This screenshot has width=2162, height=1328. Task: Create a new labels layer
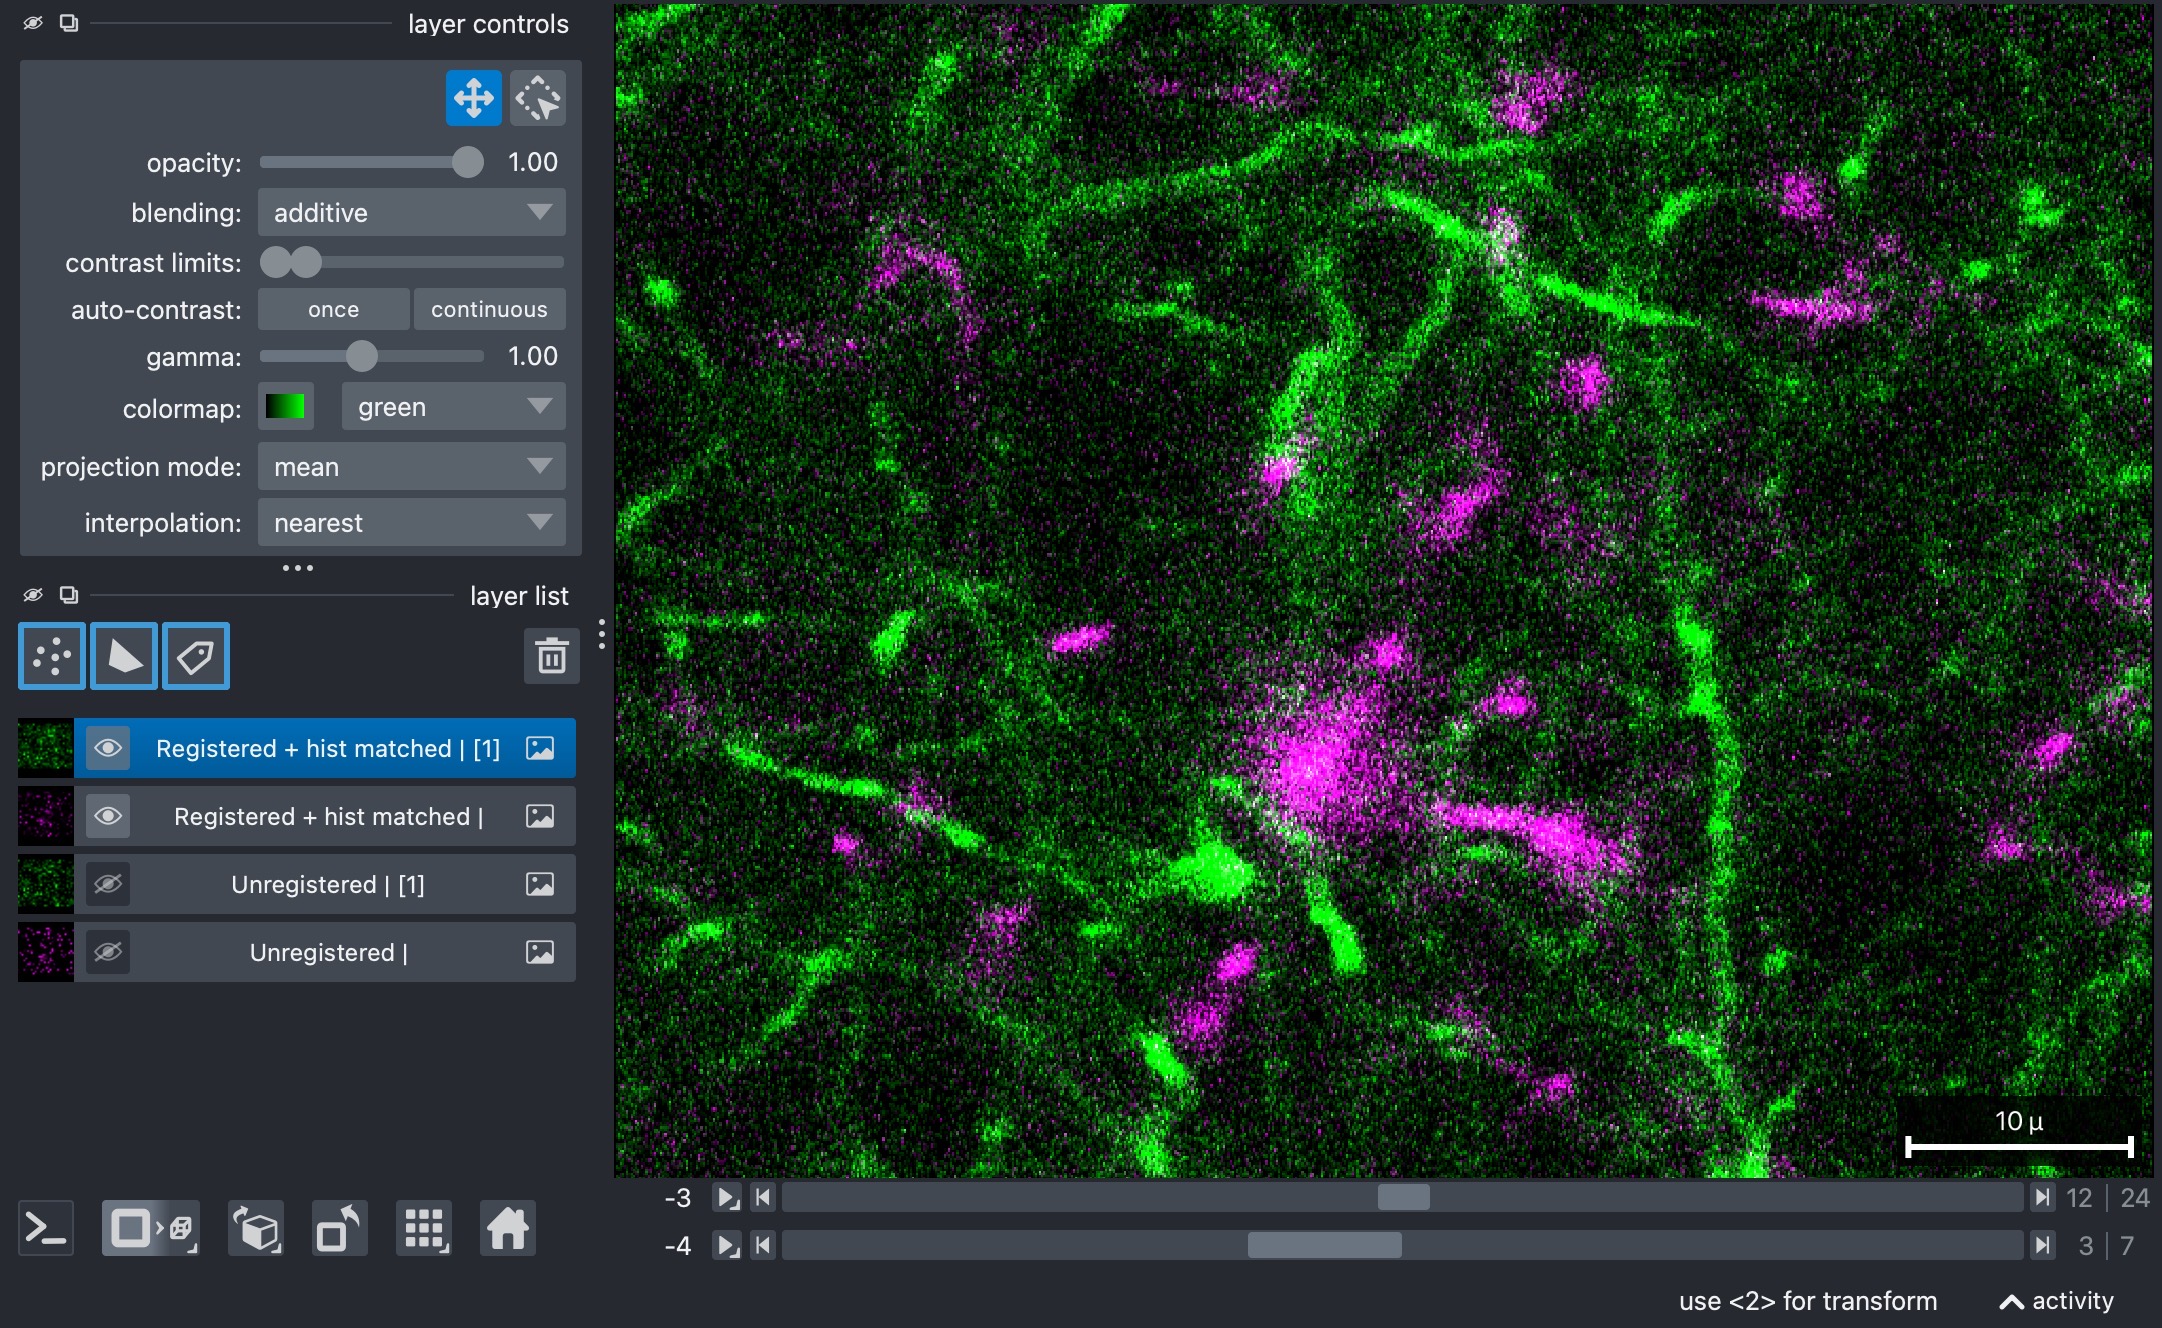point(196,656)
